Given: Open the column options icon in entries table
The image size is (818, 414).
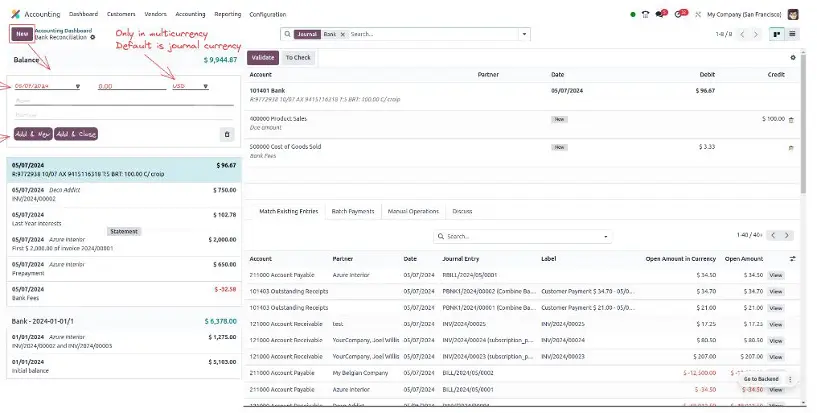Looking at the screenshot, I should 792,259.
